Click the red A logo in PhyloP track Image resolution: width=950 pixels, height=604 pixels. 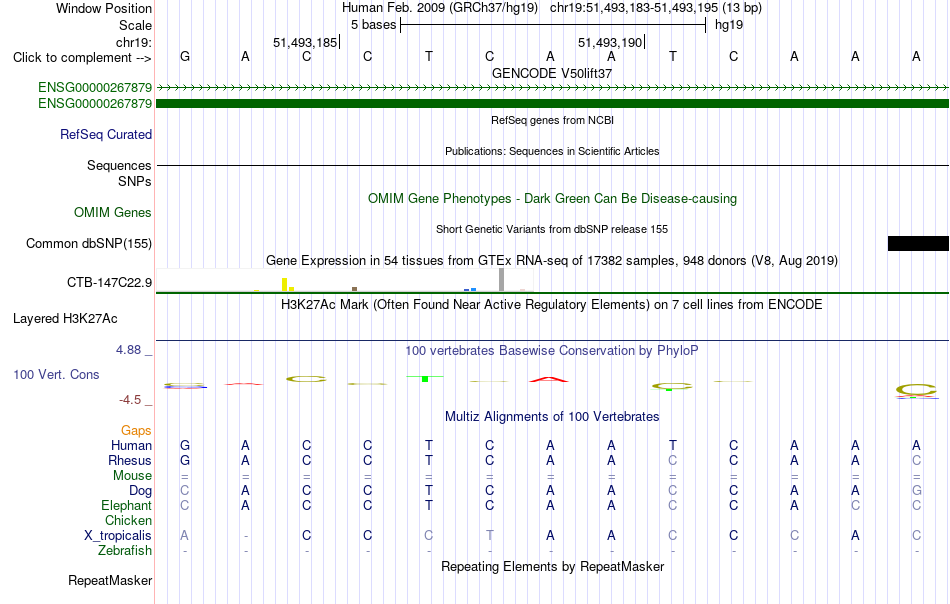(549, 379)
